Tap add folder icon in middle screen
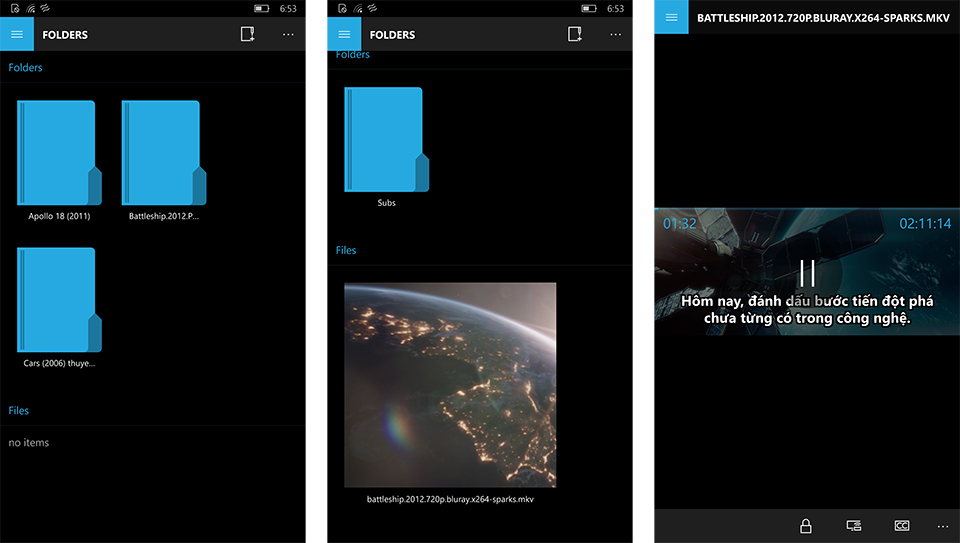 tap(575, 34)
